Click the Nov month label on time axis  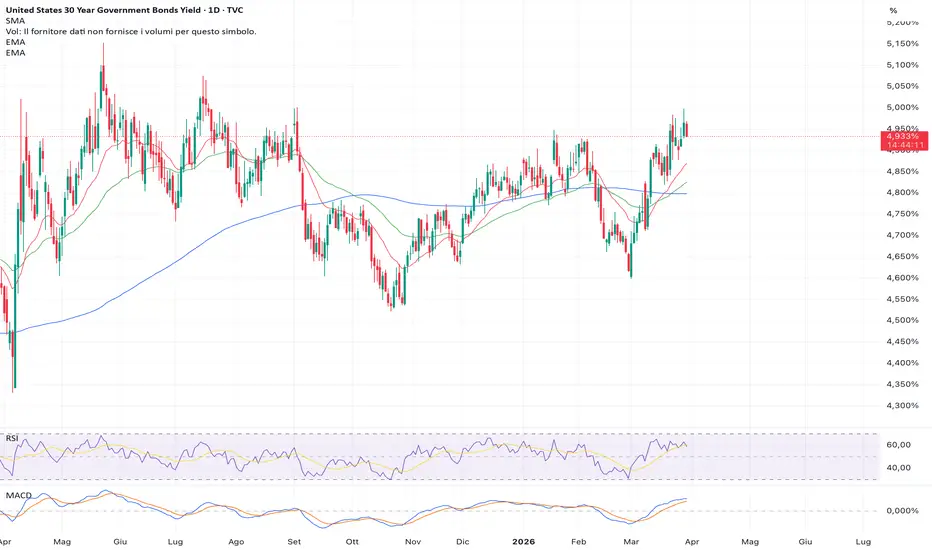[x=413, y=542]
